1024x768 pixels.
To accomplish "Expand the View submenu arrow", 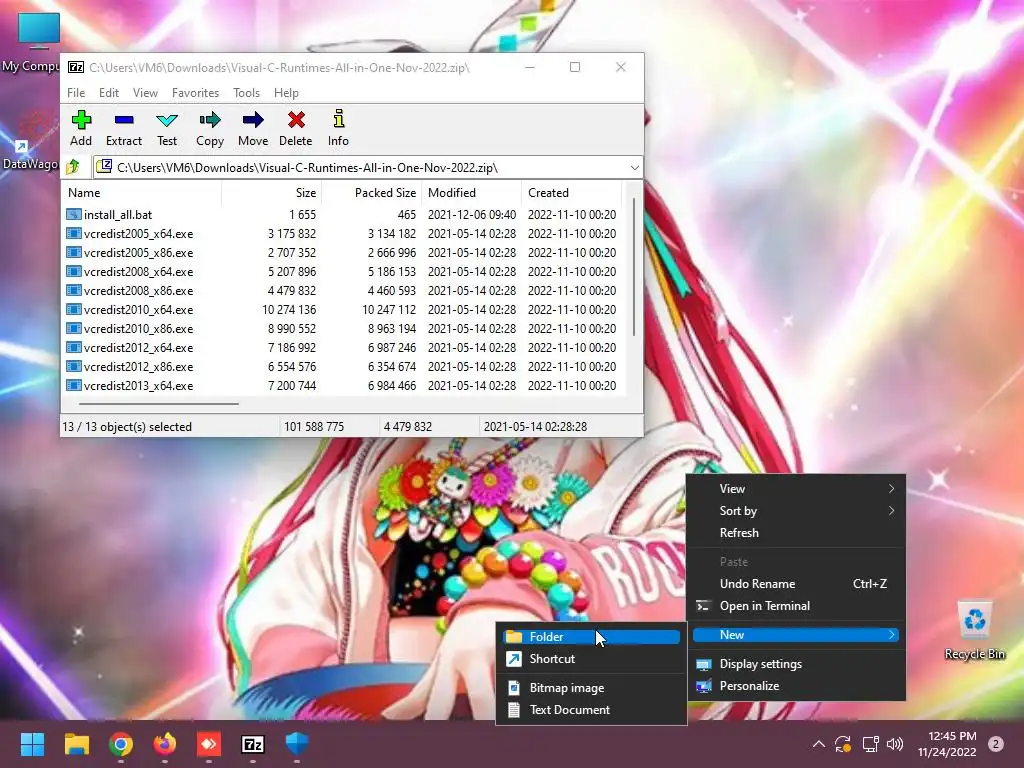I will pos(891,488).
